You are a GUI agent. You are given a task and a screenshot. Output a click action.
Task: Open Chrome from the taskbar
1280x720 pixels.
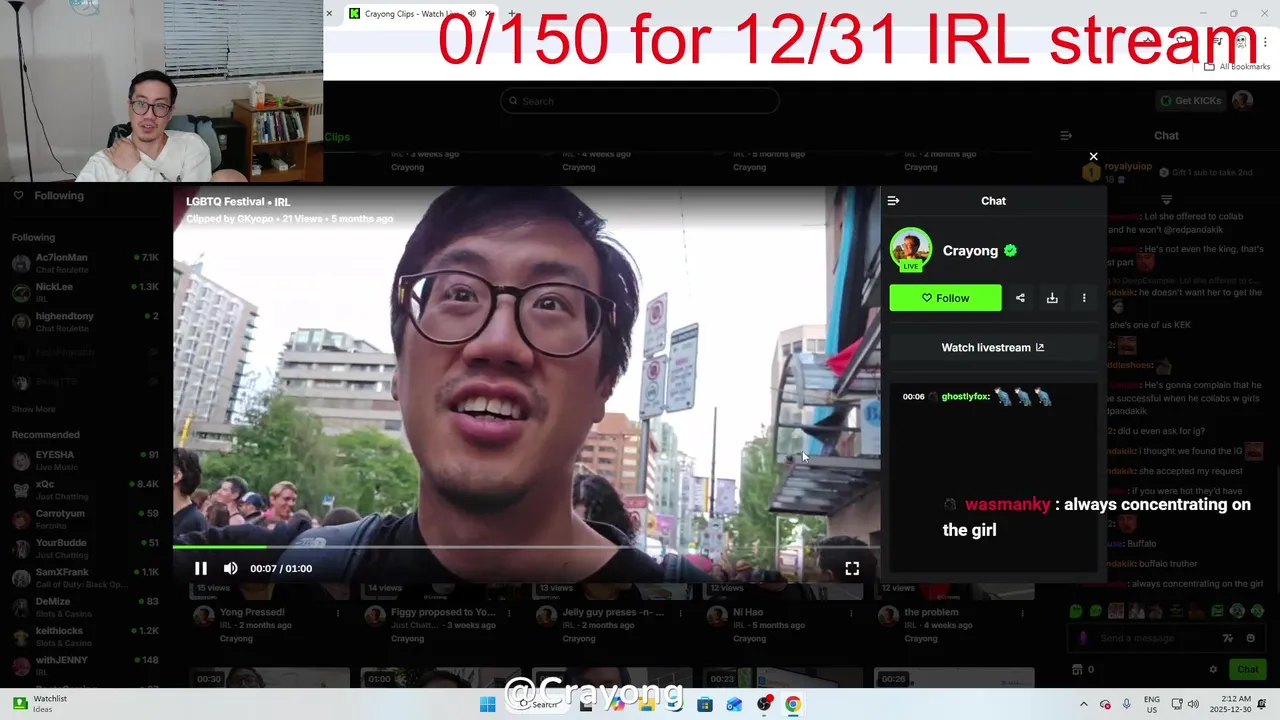(793, 704)
